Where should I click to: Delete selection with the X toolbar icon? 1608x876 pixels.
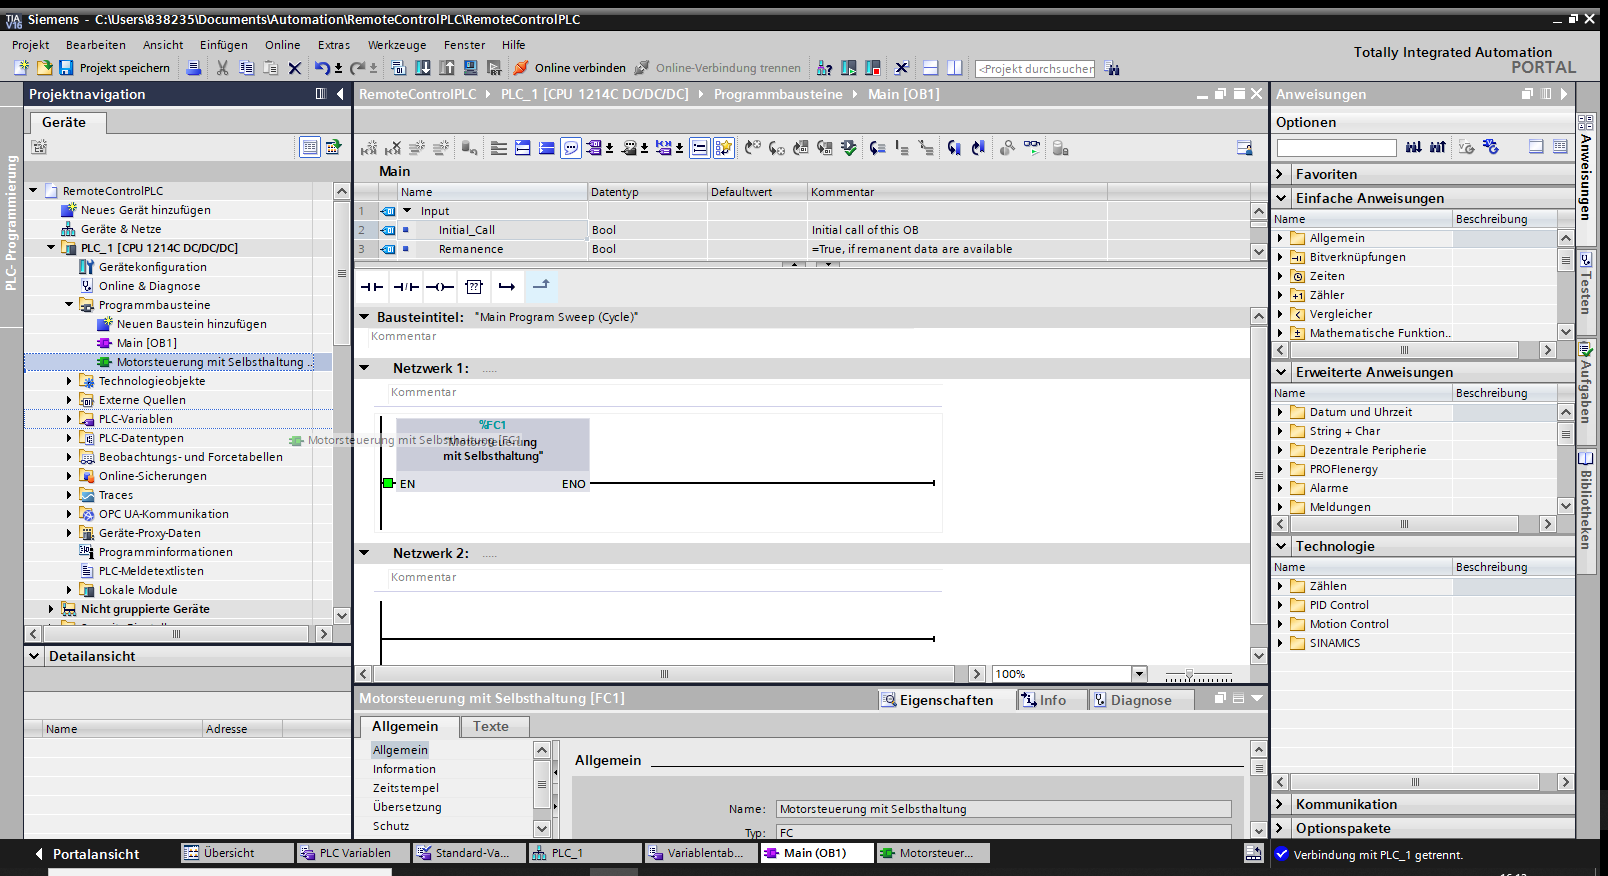pyautogui.click(x=295, y=68)
